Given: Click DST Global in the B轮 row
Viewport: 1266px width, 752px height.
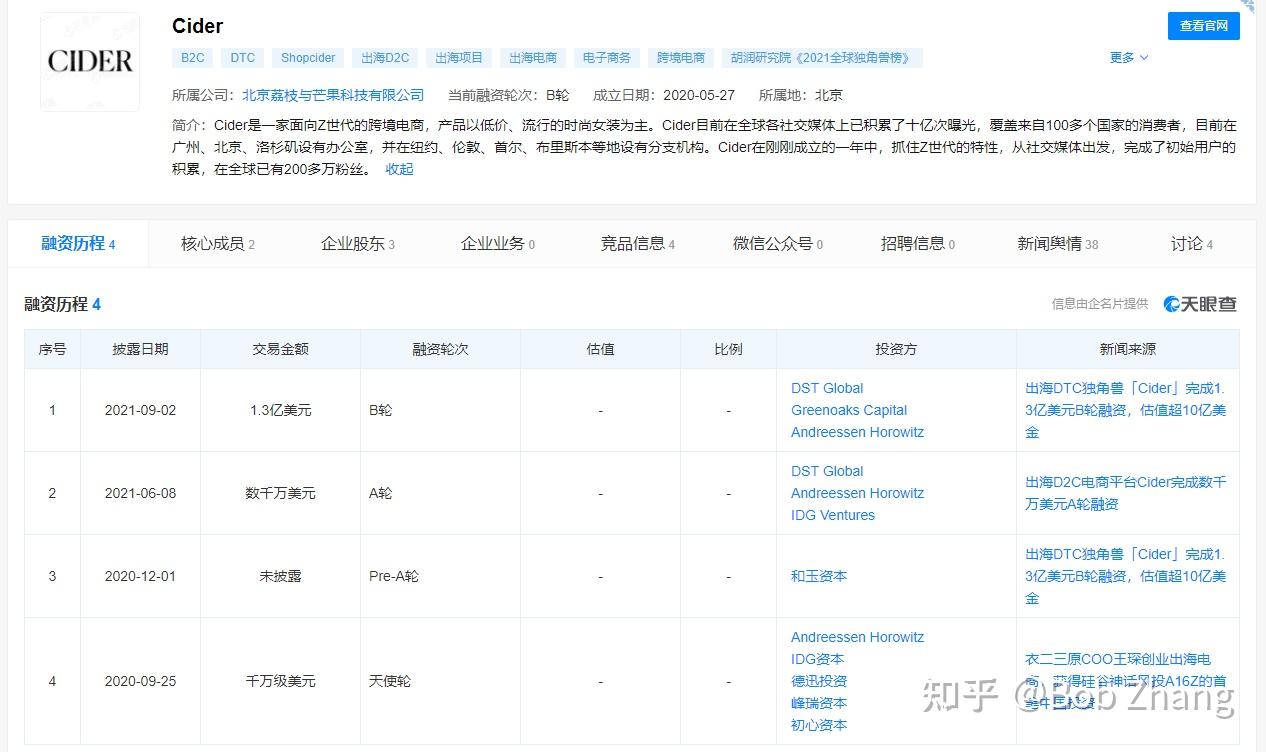Looking at the screenshot, I should (x=827, y=388).
